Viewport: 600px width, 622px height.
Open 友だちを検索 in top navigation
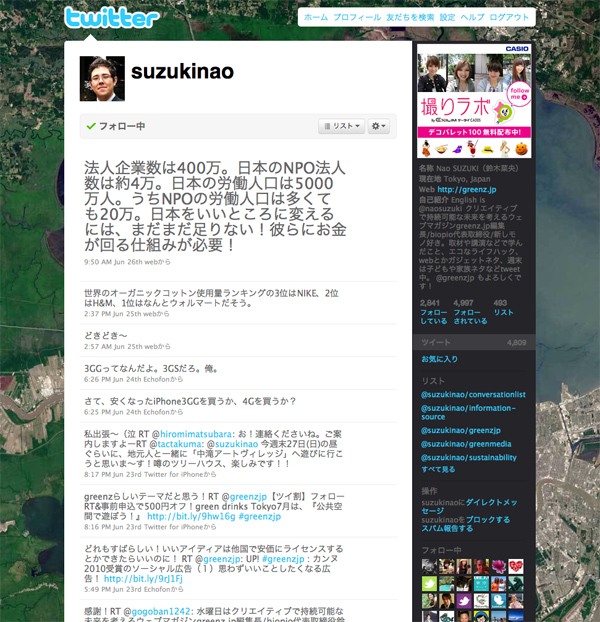tap(410, 17)
